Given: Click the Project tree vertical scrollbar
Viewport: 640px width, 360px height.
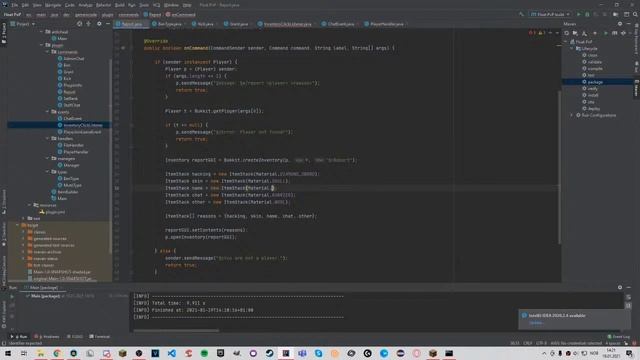Looking at the screenshot, I should [x=111, y=155].
